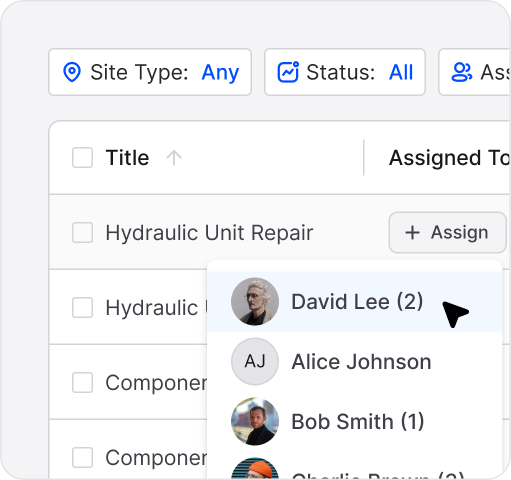Viewport: 511px width, 480px height.
Task: Tick the first Component row checkbox
Action: [82, 382]
